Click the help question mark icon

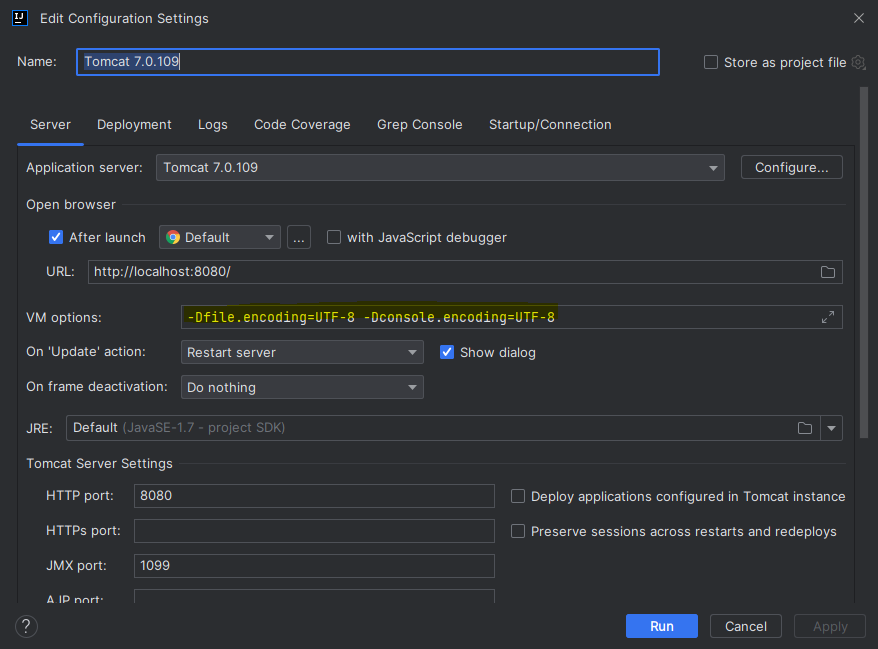(26, 626)
